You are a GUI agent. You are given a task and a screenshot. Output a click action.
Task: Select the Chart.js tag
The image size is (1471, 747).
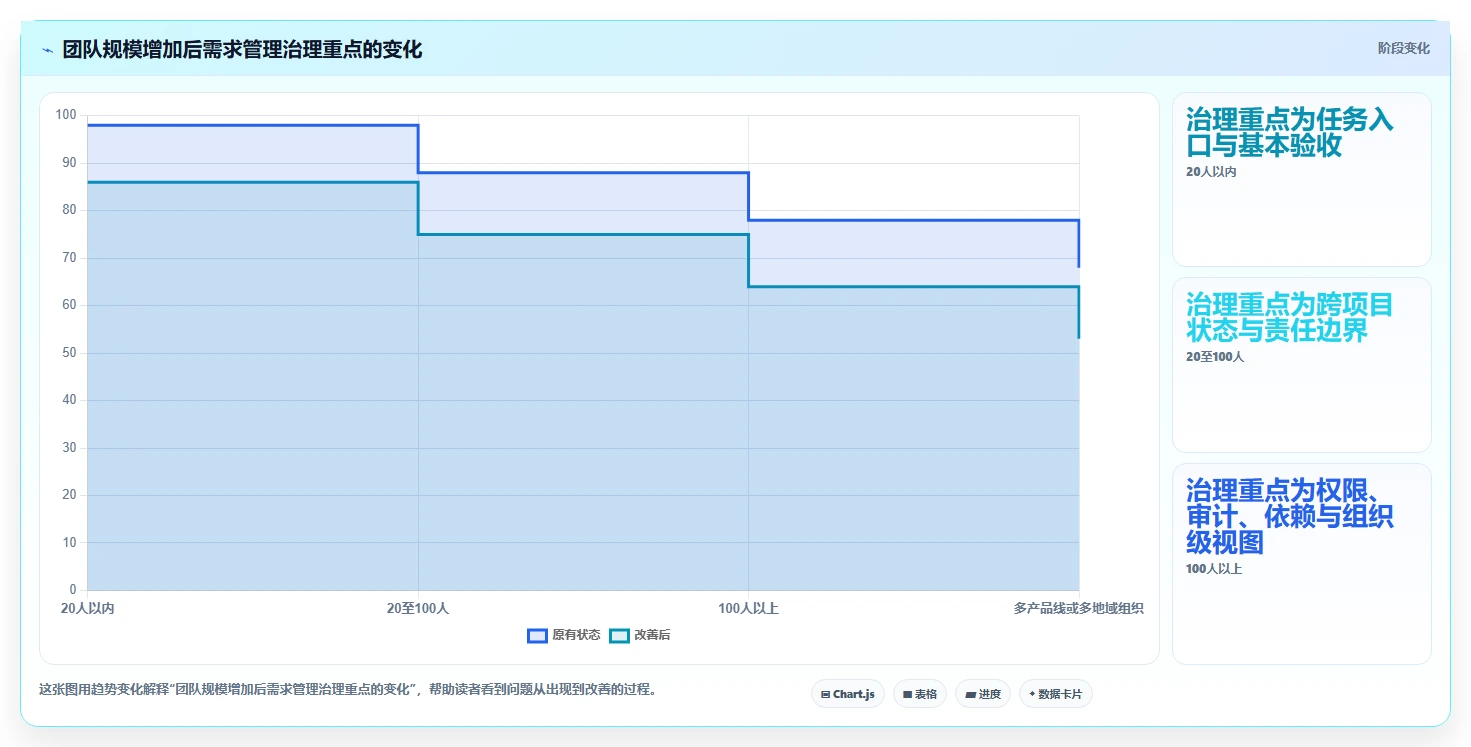tap(847, 694)
